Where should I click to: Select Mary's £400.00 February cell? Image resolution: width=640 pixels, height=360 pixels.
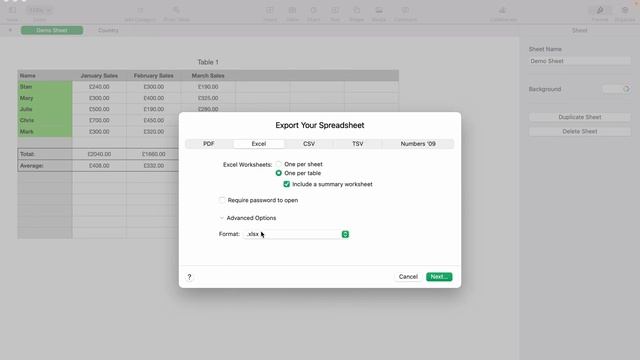tap(153, 98)
